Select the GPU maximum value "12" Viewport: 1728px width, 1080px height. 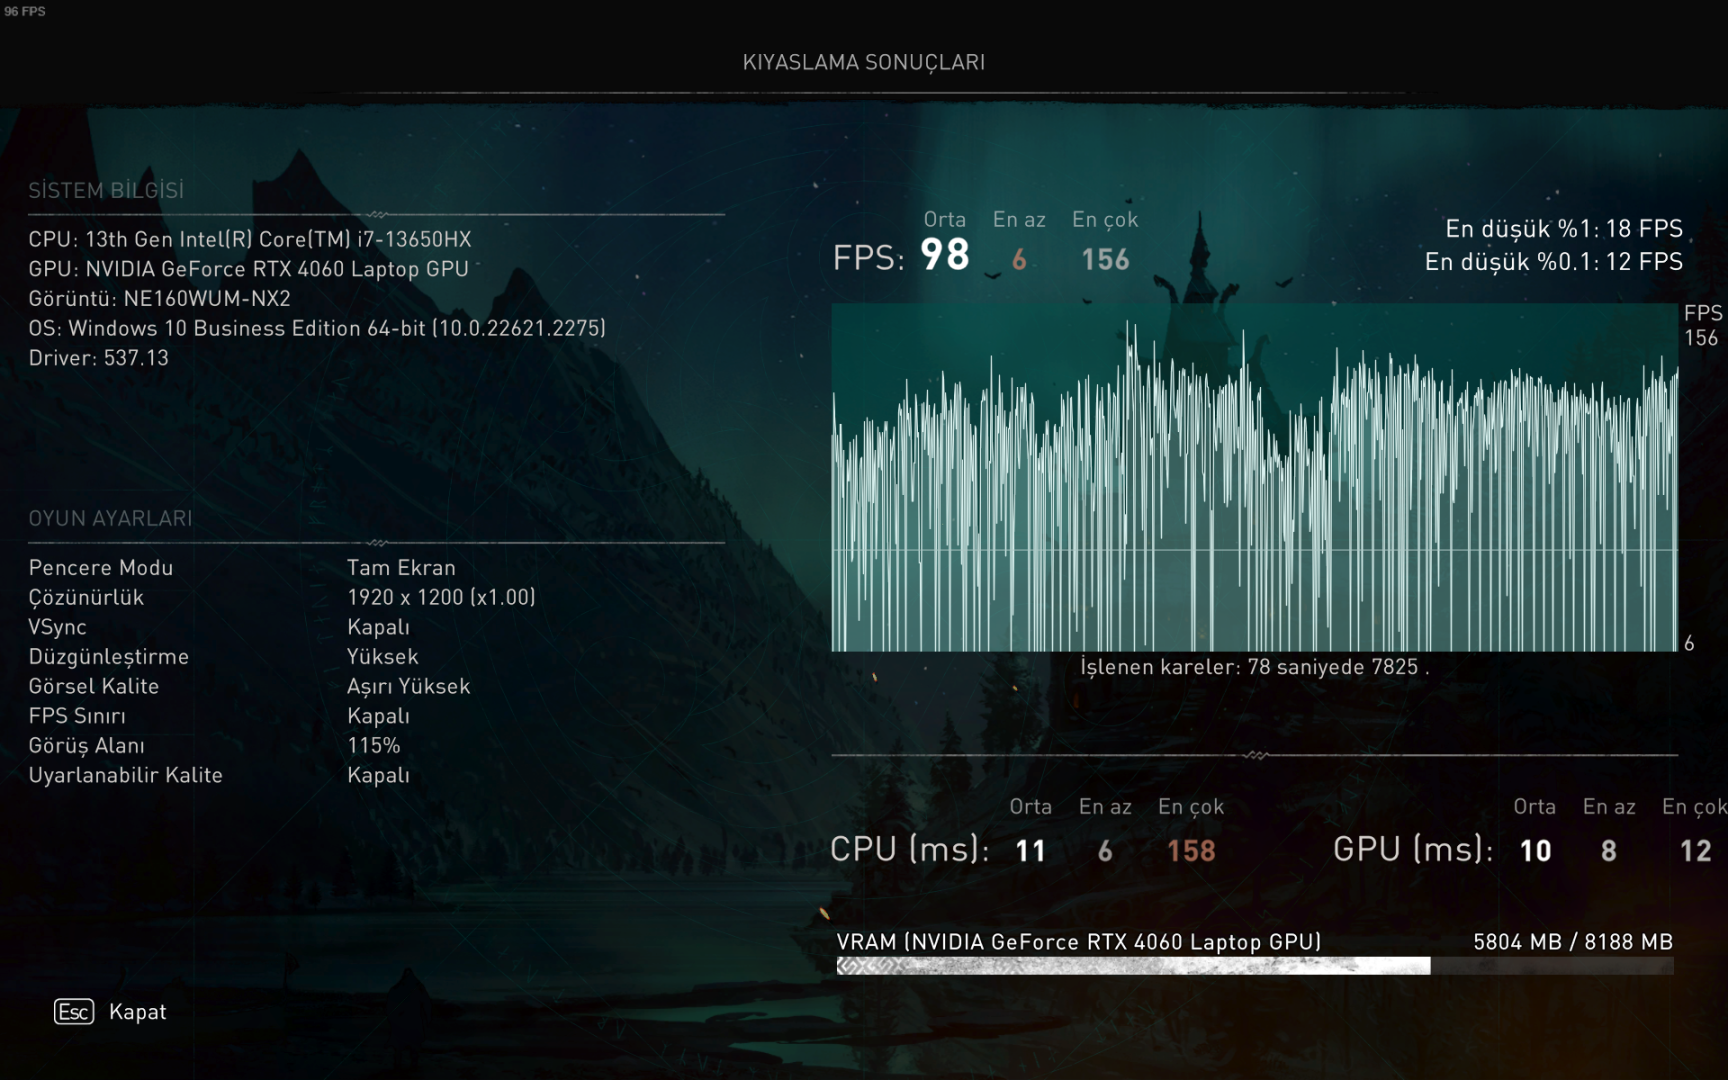(1696, 851)
